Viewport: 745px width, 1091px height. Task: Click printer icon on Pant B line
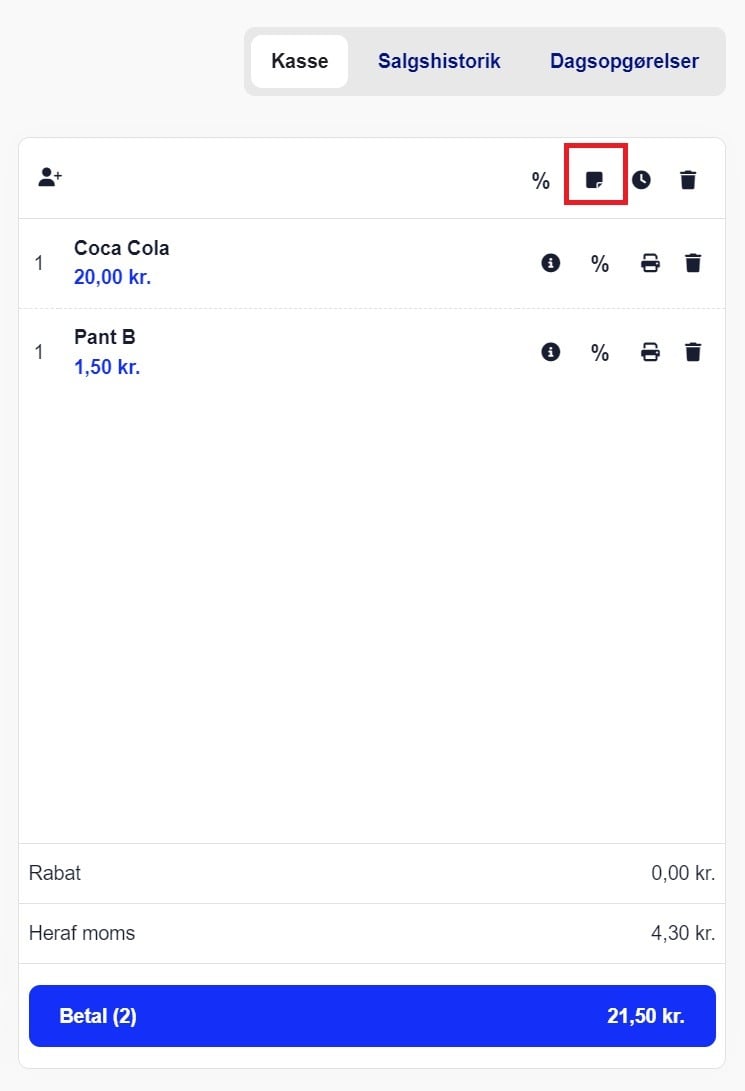click(x=650, y=352)
